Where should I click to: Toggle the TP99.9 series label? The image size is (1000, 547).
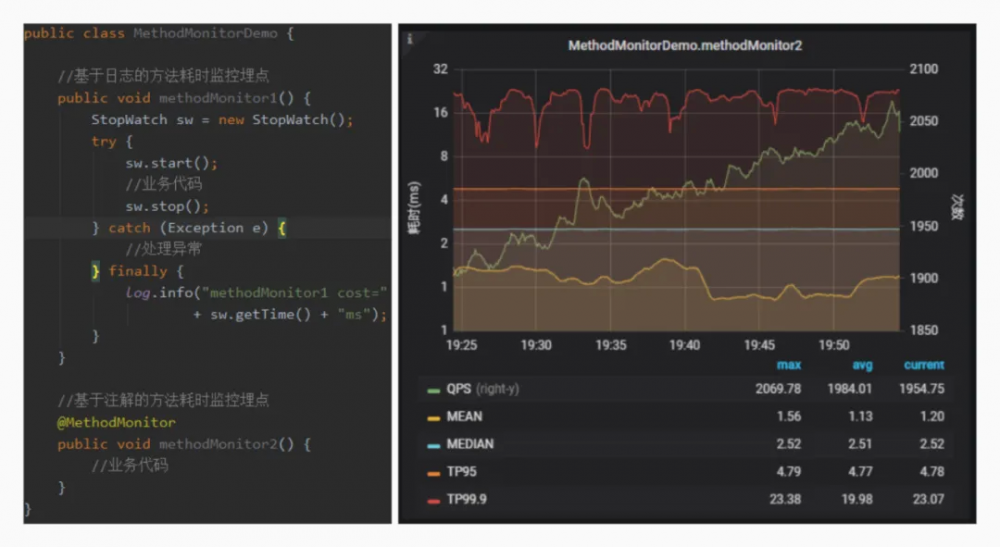[469, 499]
